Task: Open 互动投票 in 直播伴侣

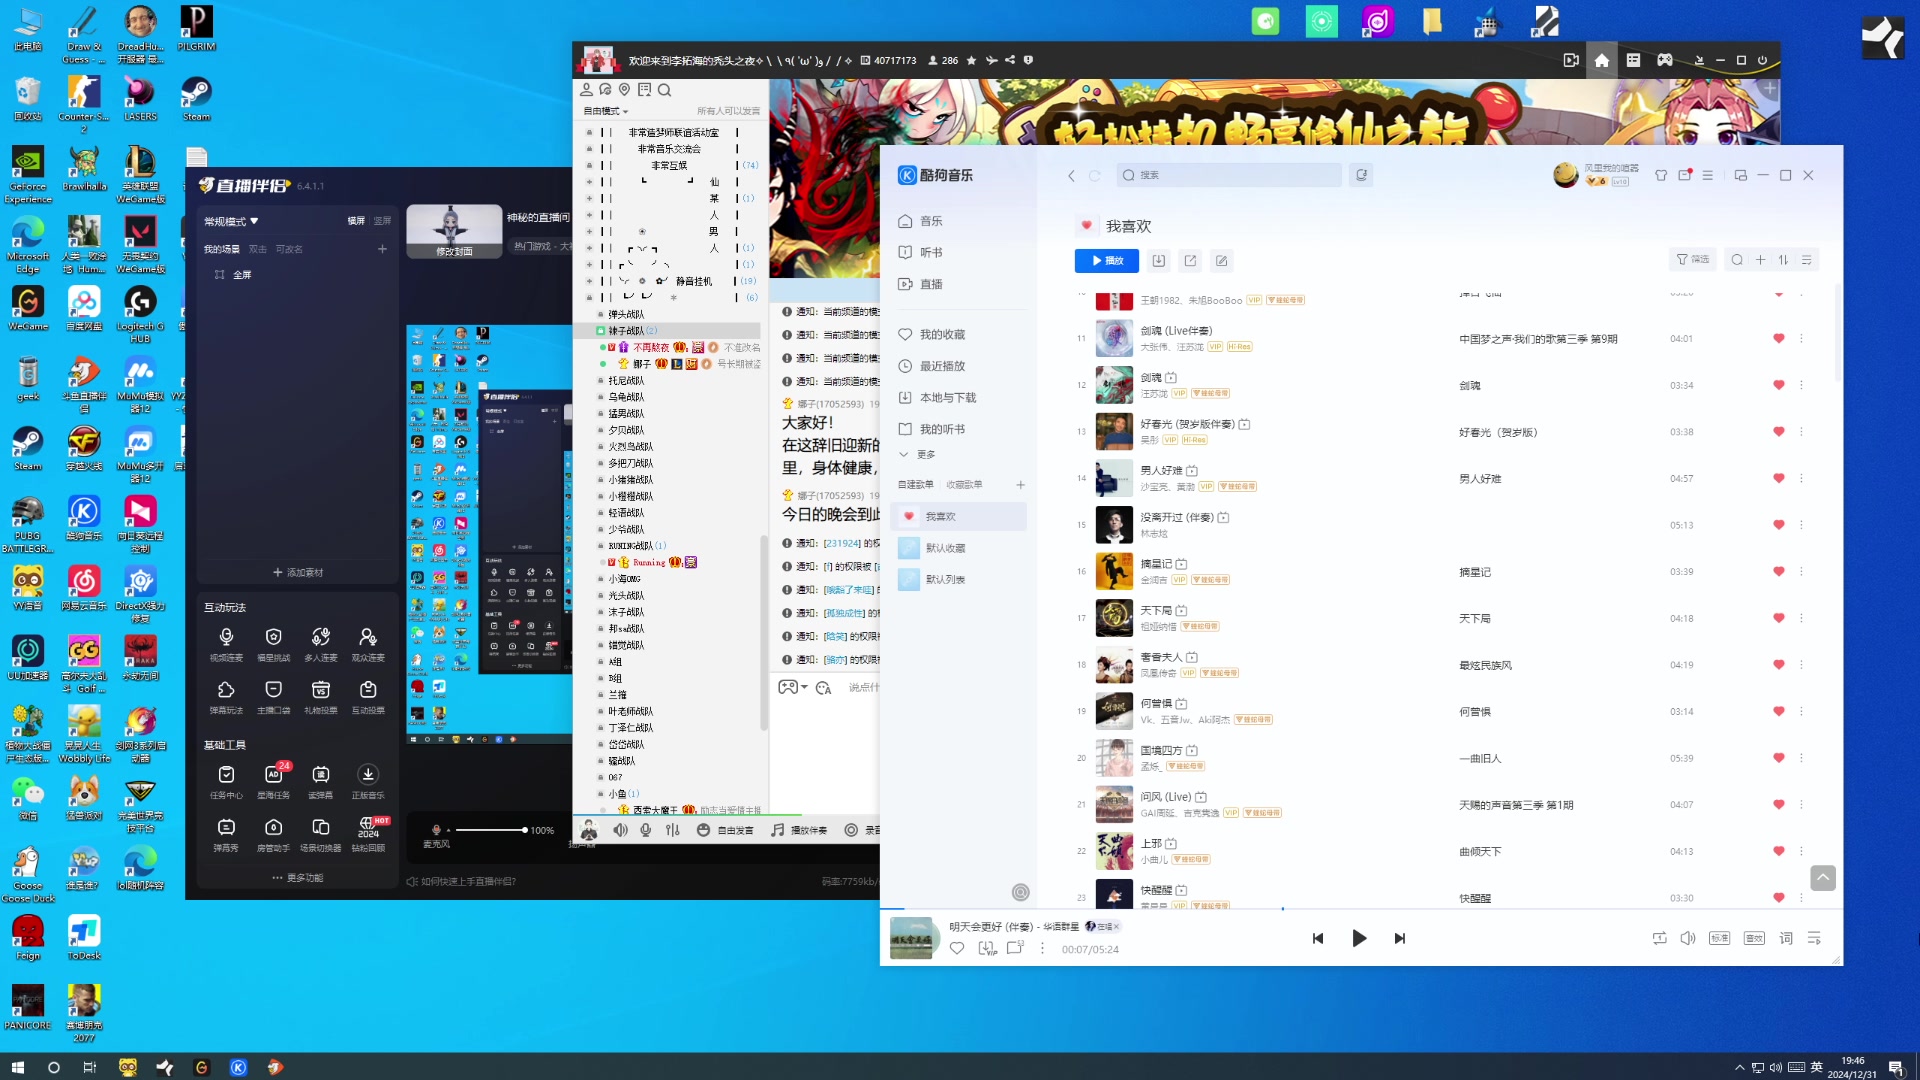Action: tap(368, 697)
